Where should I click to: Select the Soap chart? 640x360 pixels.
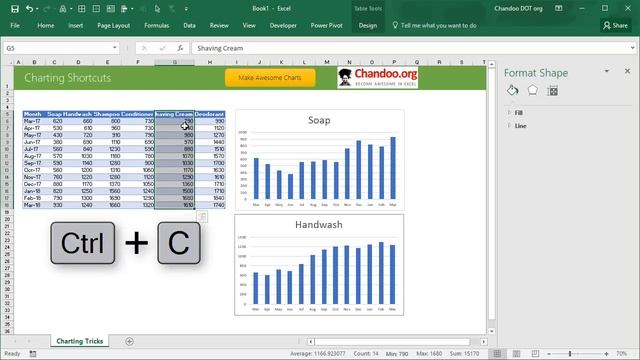coord(320,160)
